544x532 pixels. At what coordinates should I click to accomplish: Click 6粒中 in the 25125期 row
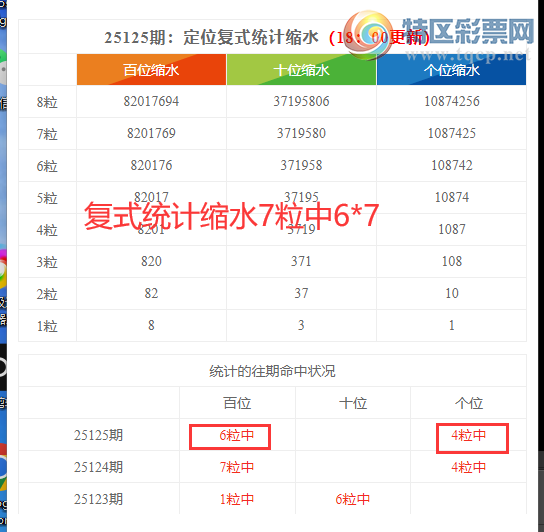pos(237,435)
